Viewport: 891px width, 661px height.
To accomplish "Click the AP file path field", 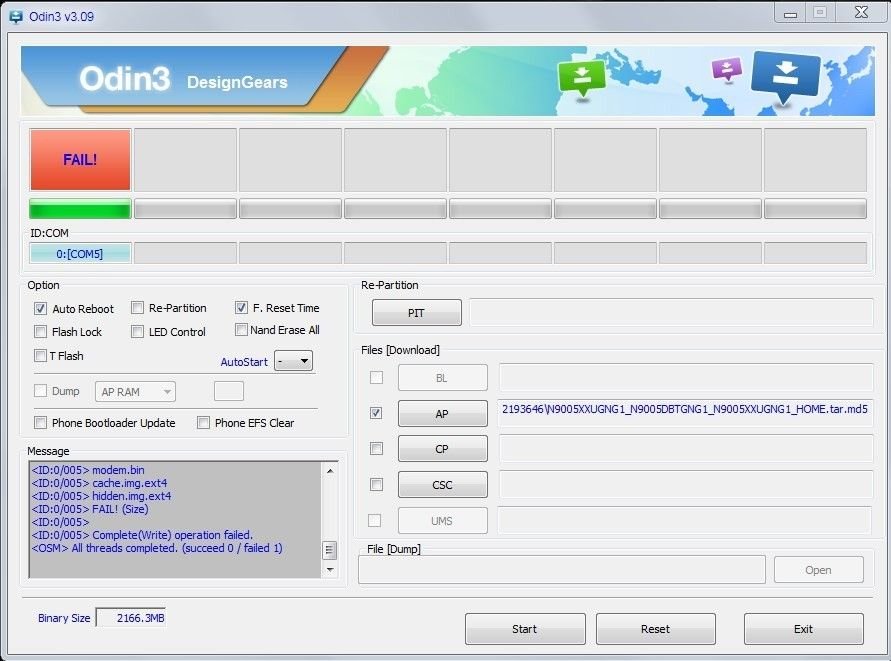I will [x=686, y=413].
